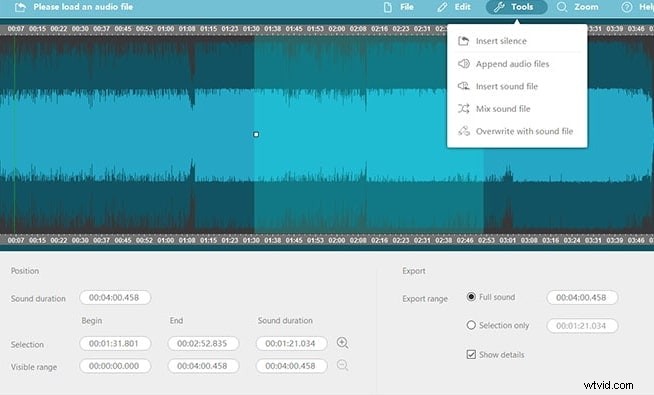The image size is (654, 395).
Task: Choose Mix sound file
Action: click(x=517, y=109)
